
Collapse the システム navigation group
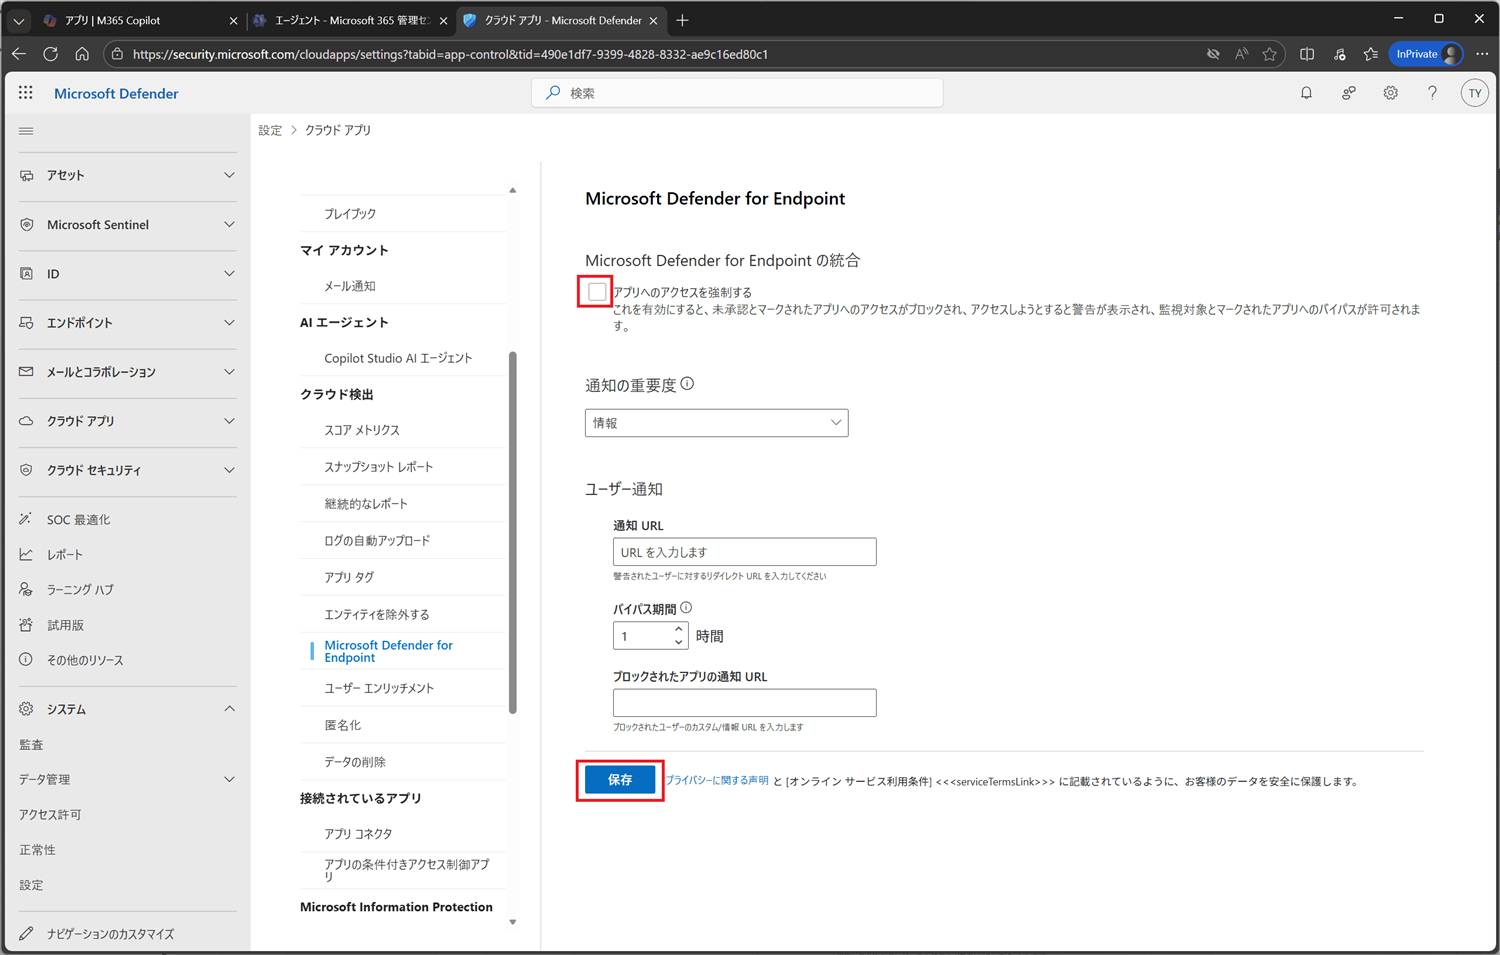point(127,709)
